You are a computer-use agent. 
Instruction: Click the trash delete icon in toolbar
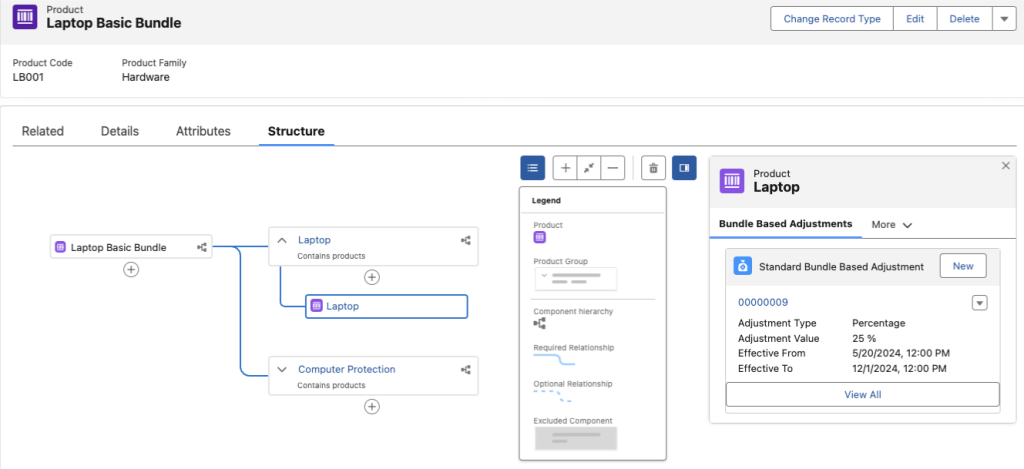click(x=653, y=168)
